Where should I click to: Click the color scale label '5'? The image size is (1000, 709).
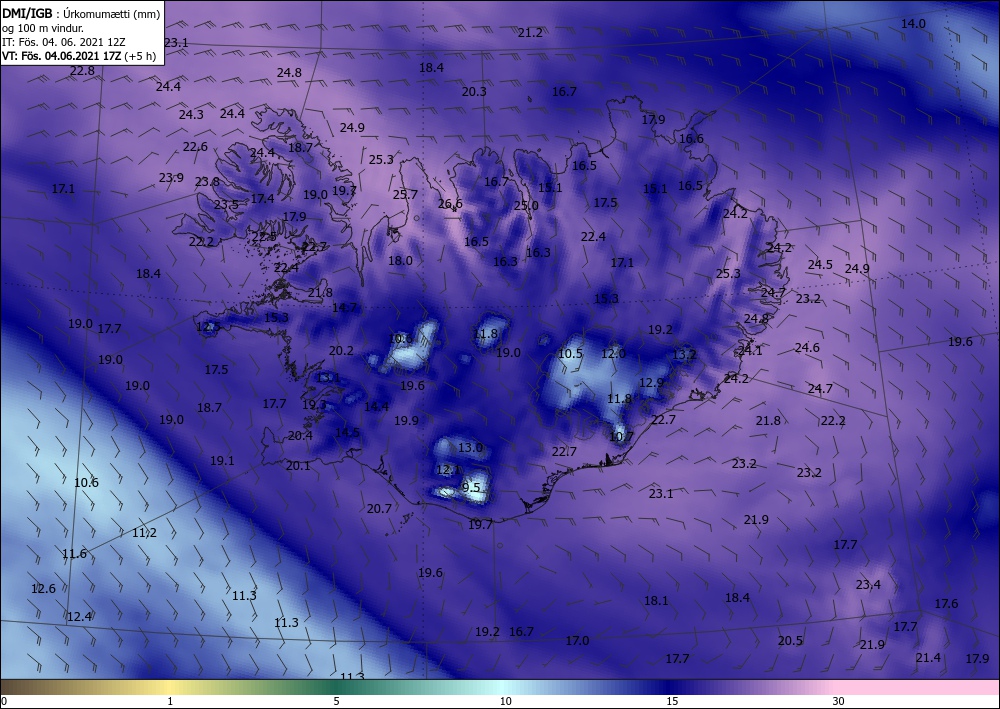click(x=336, y=701)
